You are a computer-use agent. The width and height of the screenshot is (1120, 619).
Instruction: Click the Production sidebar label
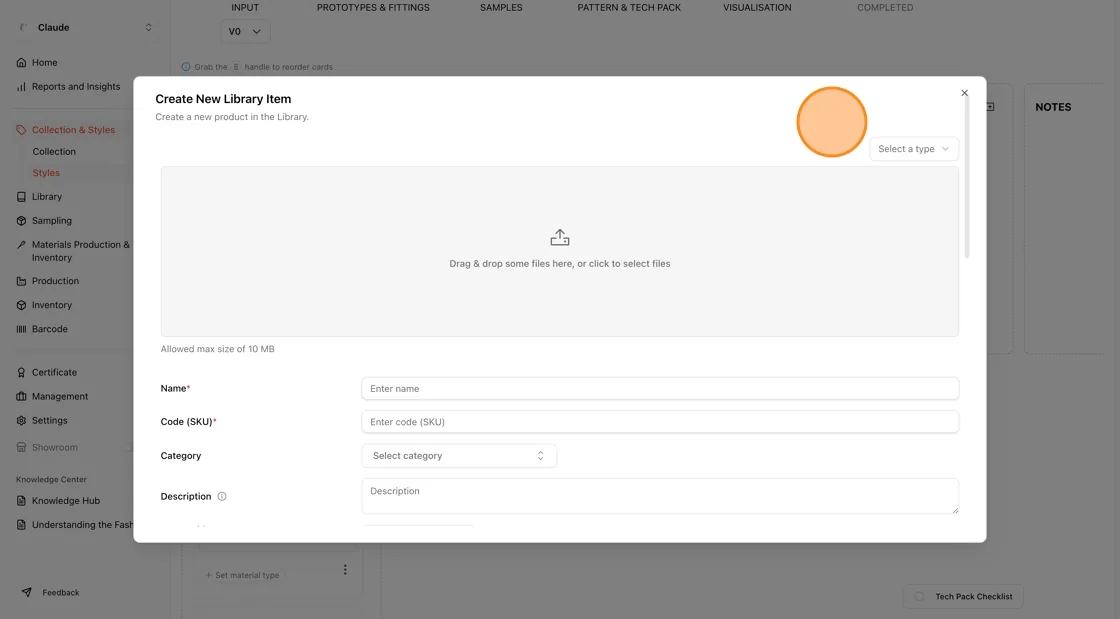pyautogui.click(x=56, y=281)
